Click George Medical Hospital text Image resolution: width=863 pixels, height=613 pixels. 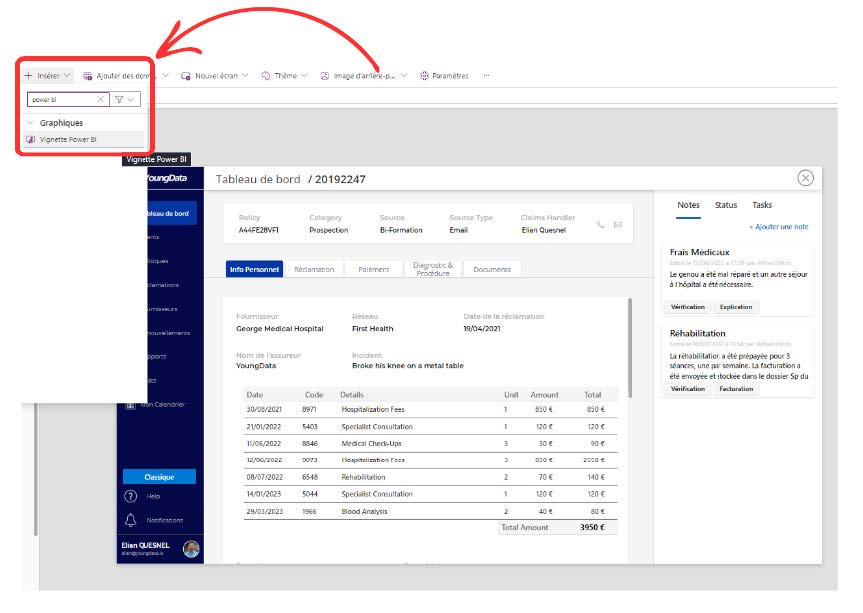coord(280,329)
